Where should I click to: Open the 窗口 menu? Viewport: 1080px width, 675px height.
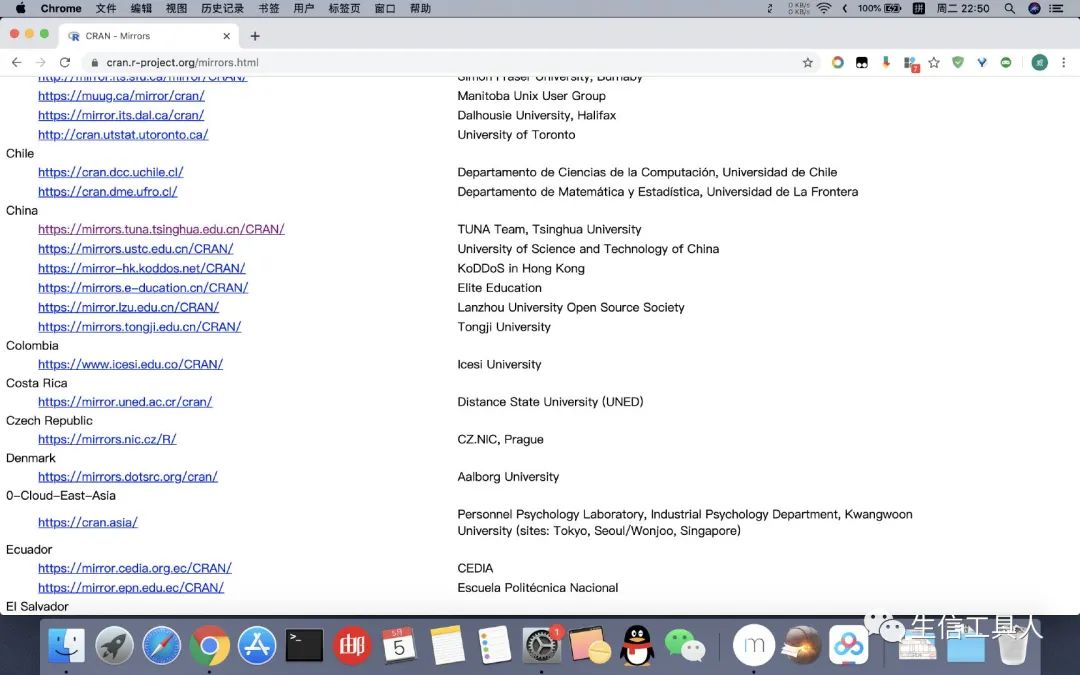[x=385, y=8]
